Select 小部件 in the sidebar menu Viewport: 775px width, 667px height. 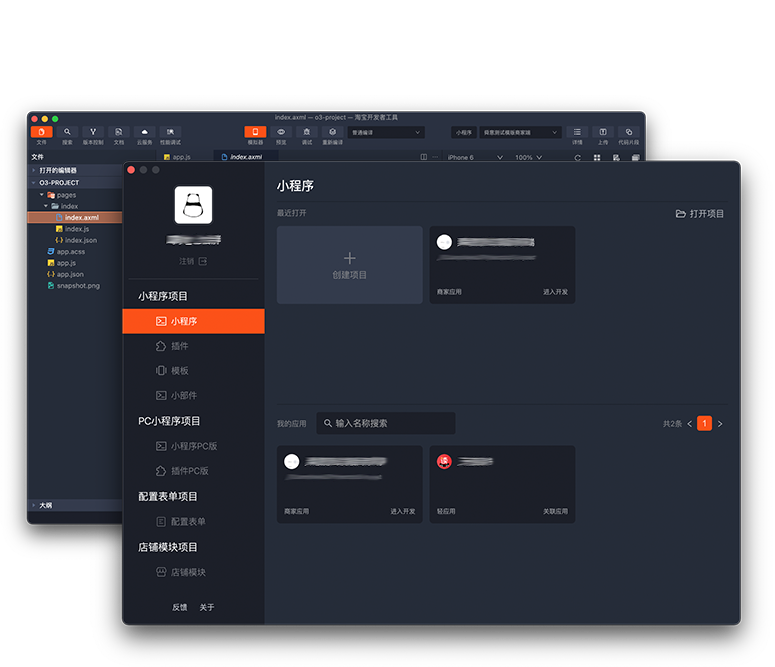[x=193, y=396]
